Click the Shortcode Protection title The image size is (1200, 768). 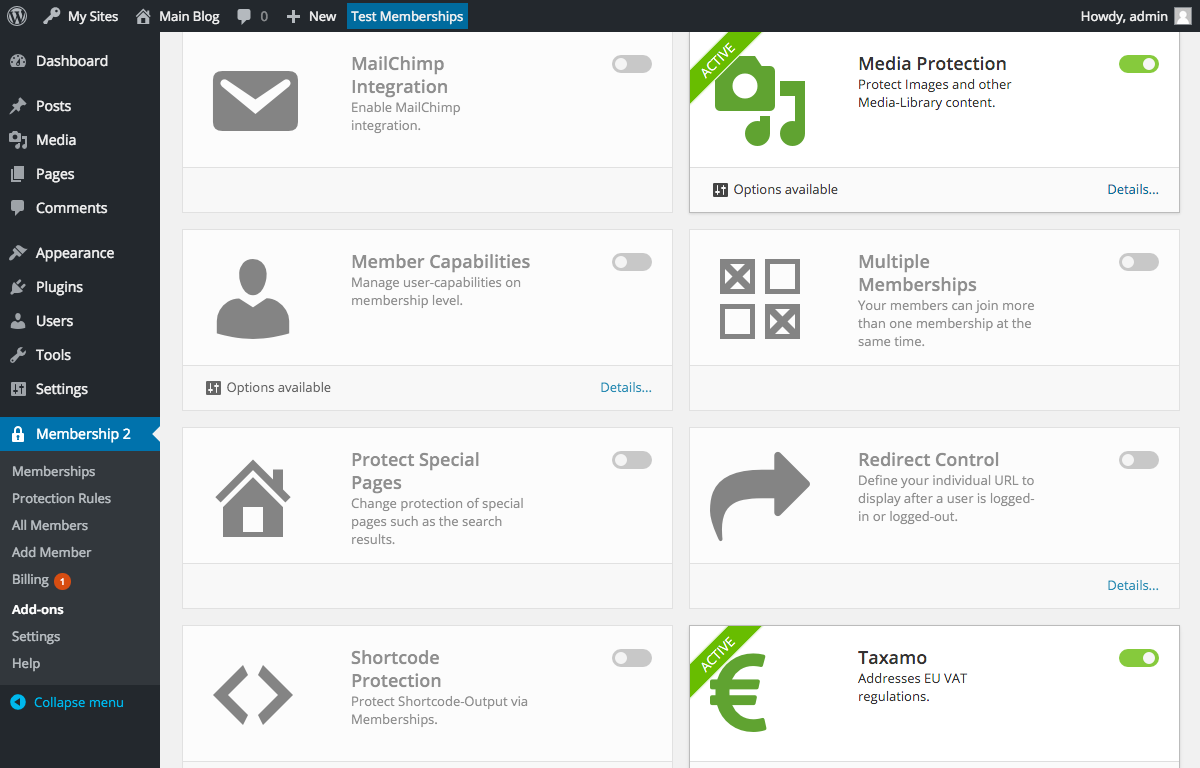coord(396,669)
